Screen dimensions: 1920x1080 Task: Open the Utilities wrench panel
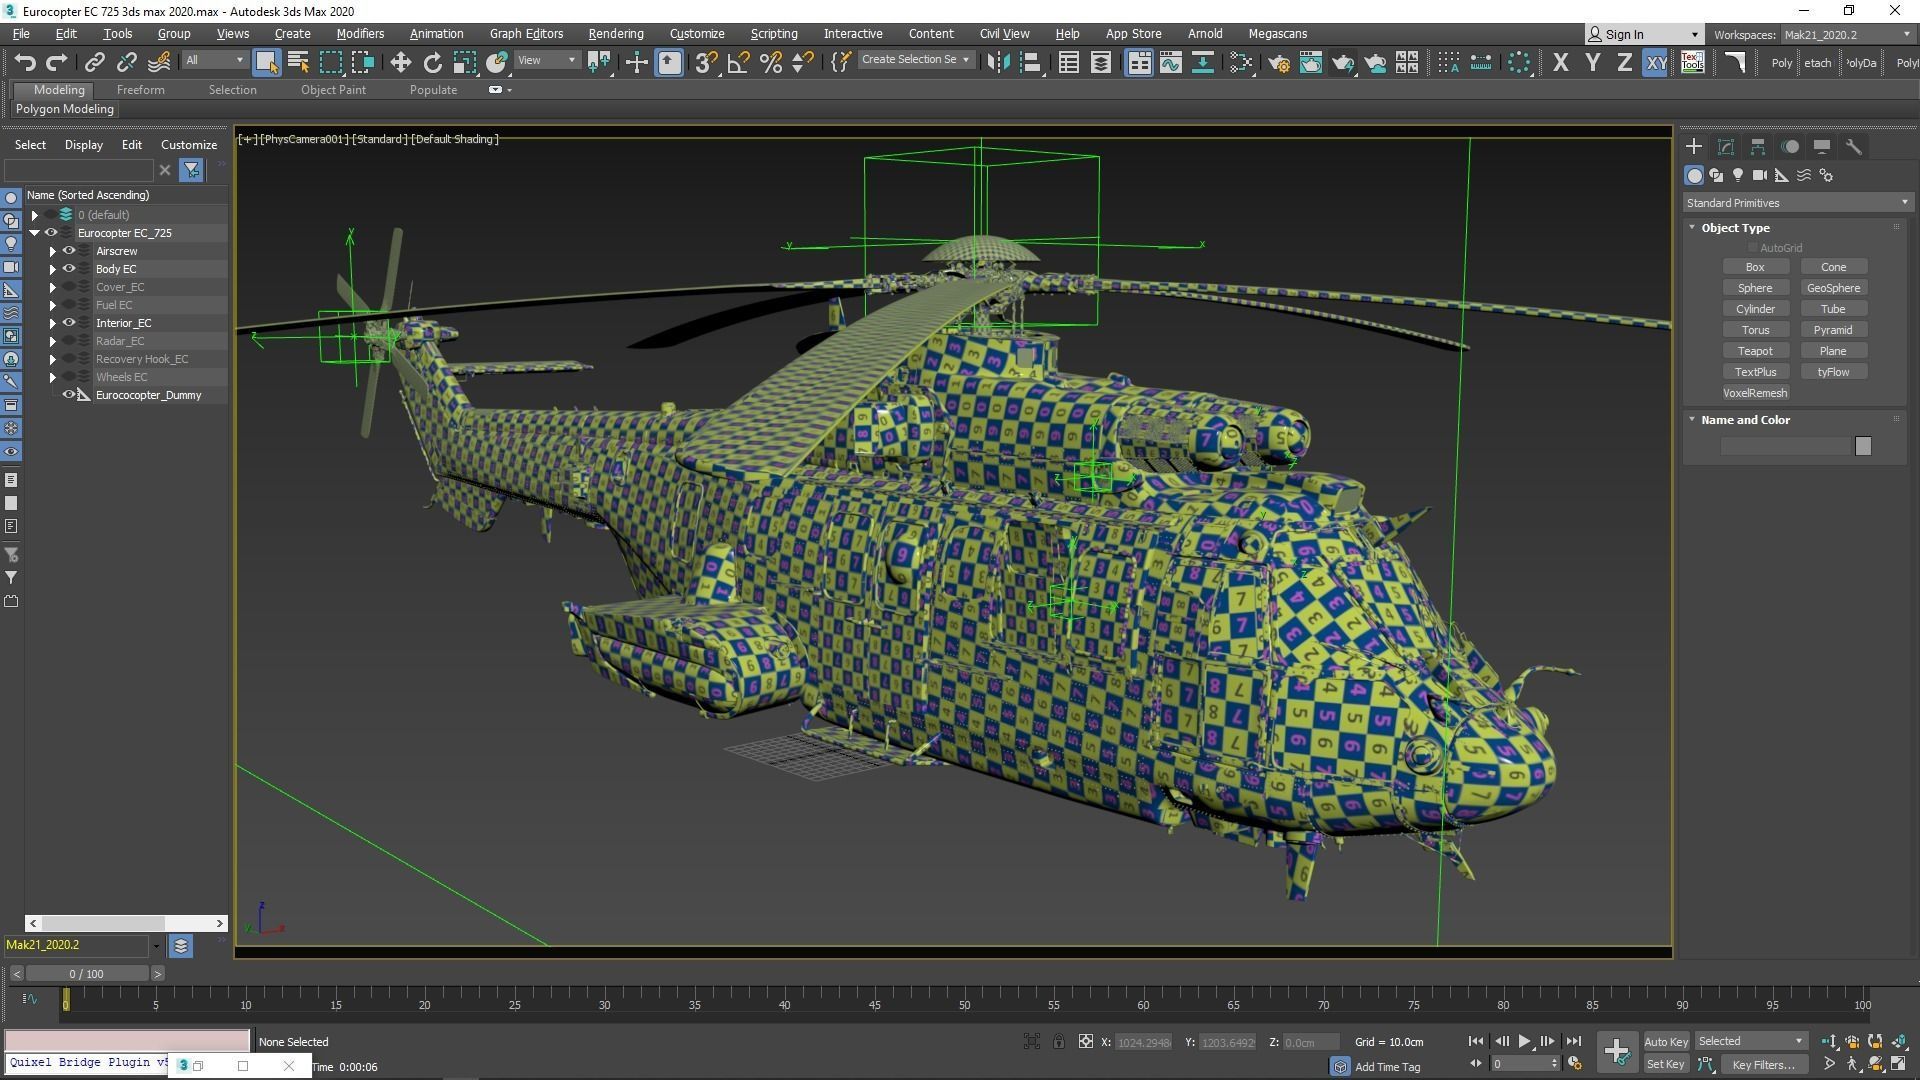tap(1853, 146)
